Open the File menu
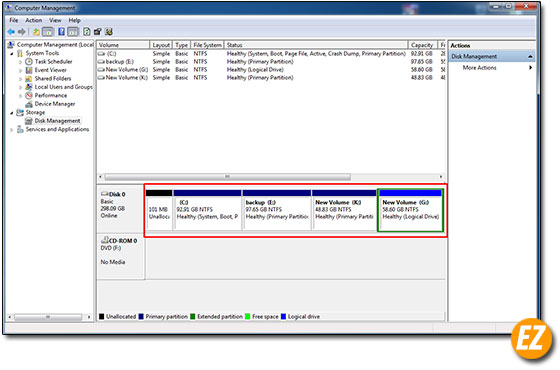Screen dimensions: 560x370 [x=14, y=20]
